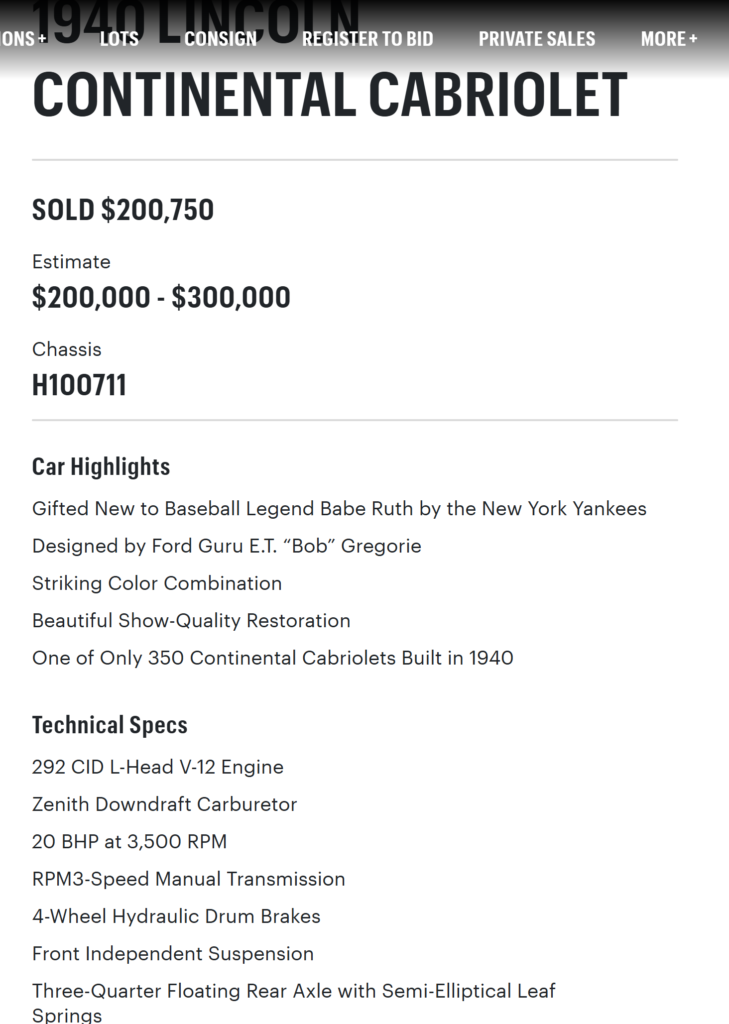Click the chassis number H100711
Screen dimensions: 729x1024
pos(79,386)
